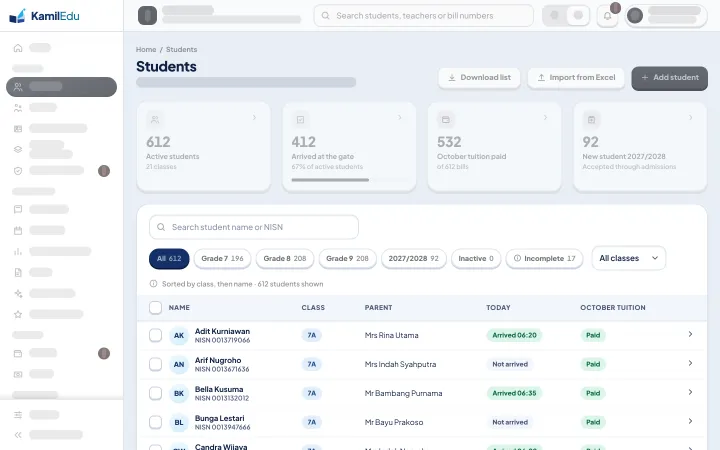
Task: Expand the New student 2027/2028 card chevron
Action: (690, 118)
